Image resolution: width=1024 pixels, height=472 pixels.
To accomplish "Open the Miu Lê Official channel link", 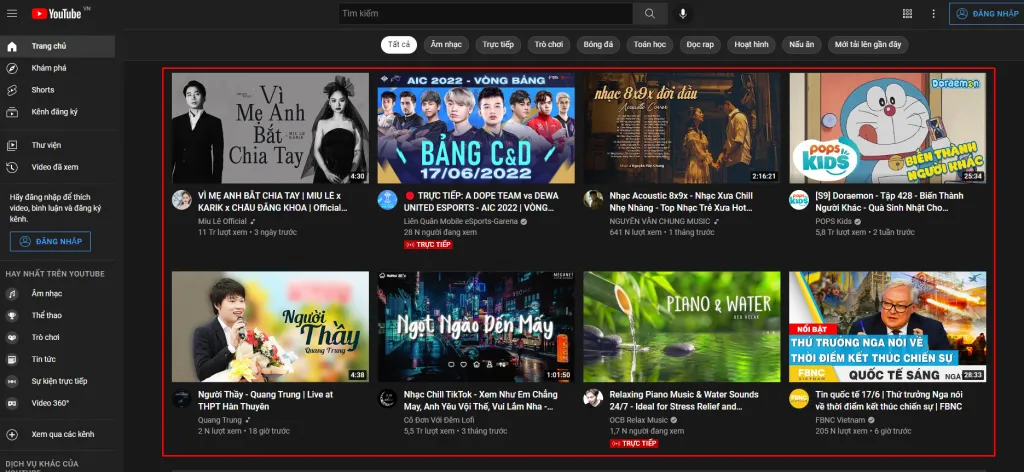I will [x=224, y=221].
